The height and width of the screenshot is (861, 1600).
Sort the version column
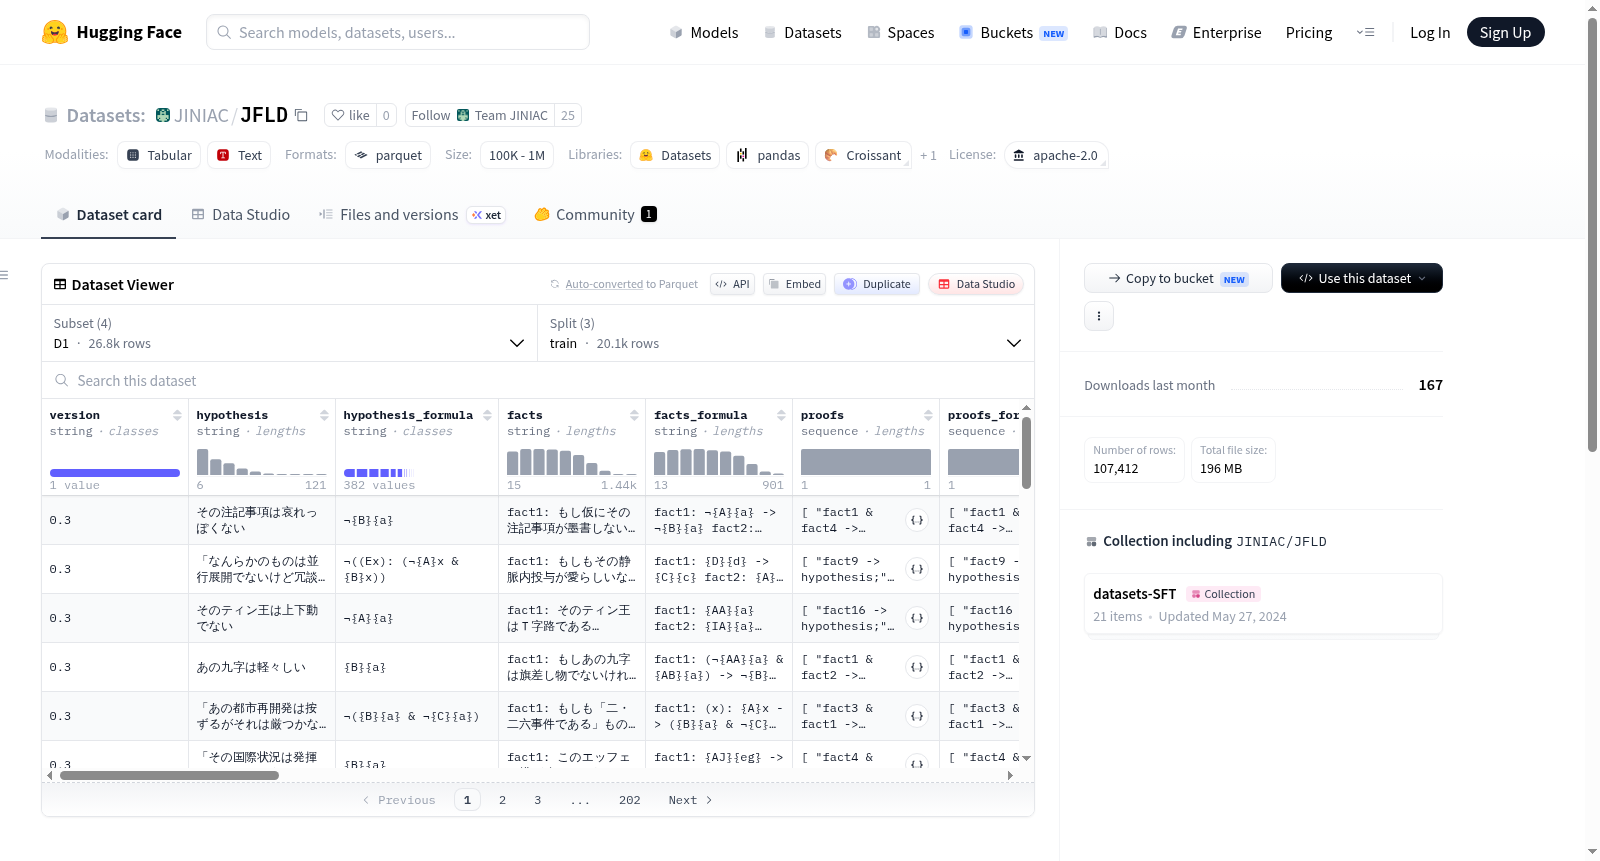(x=177, y=415)
